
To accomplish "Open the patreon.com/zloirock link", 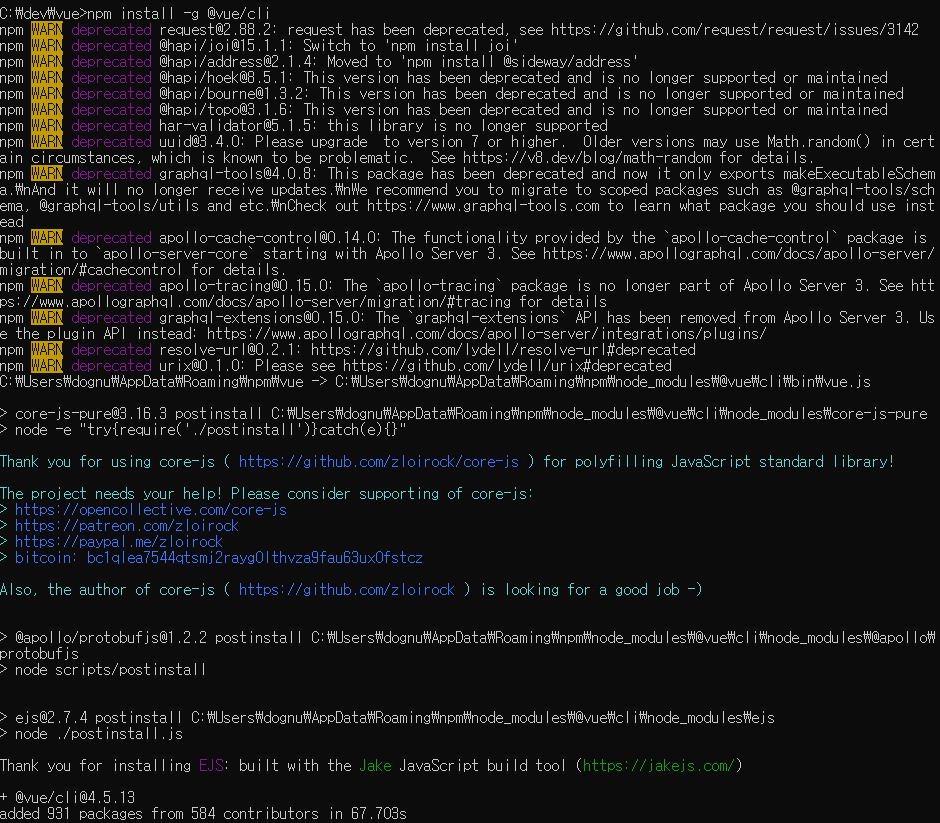I will 126,526.
